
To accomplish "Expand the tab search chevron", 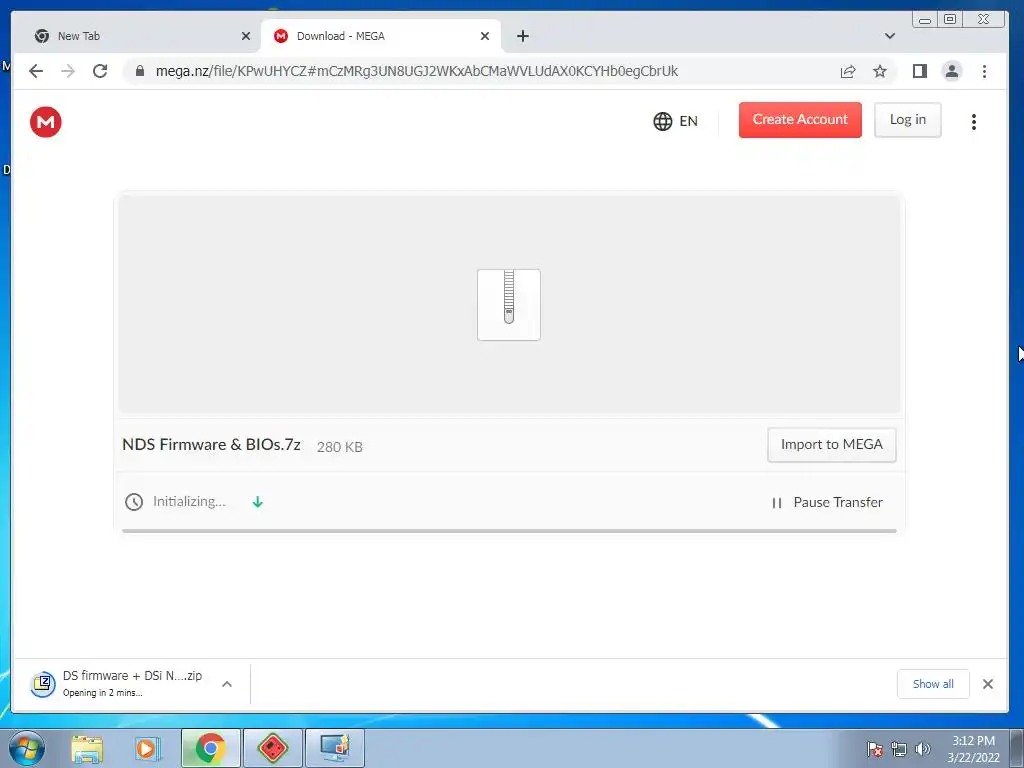I will tap(889, 36).
